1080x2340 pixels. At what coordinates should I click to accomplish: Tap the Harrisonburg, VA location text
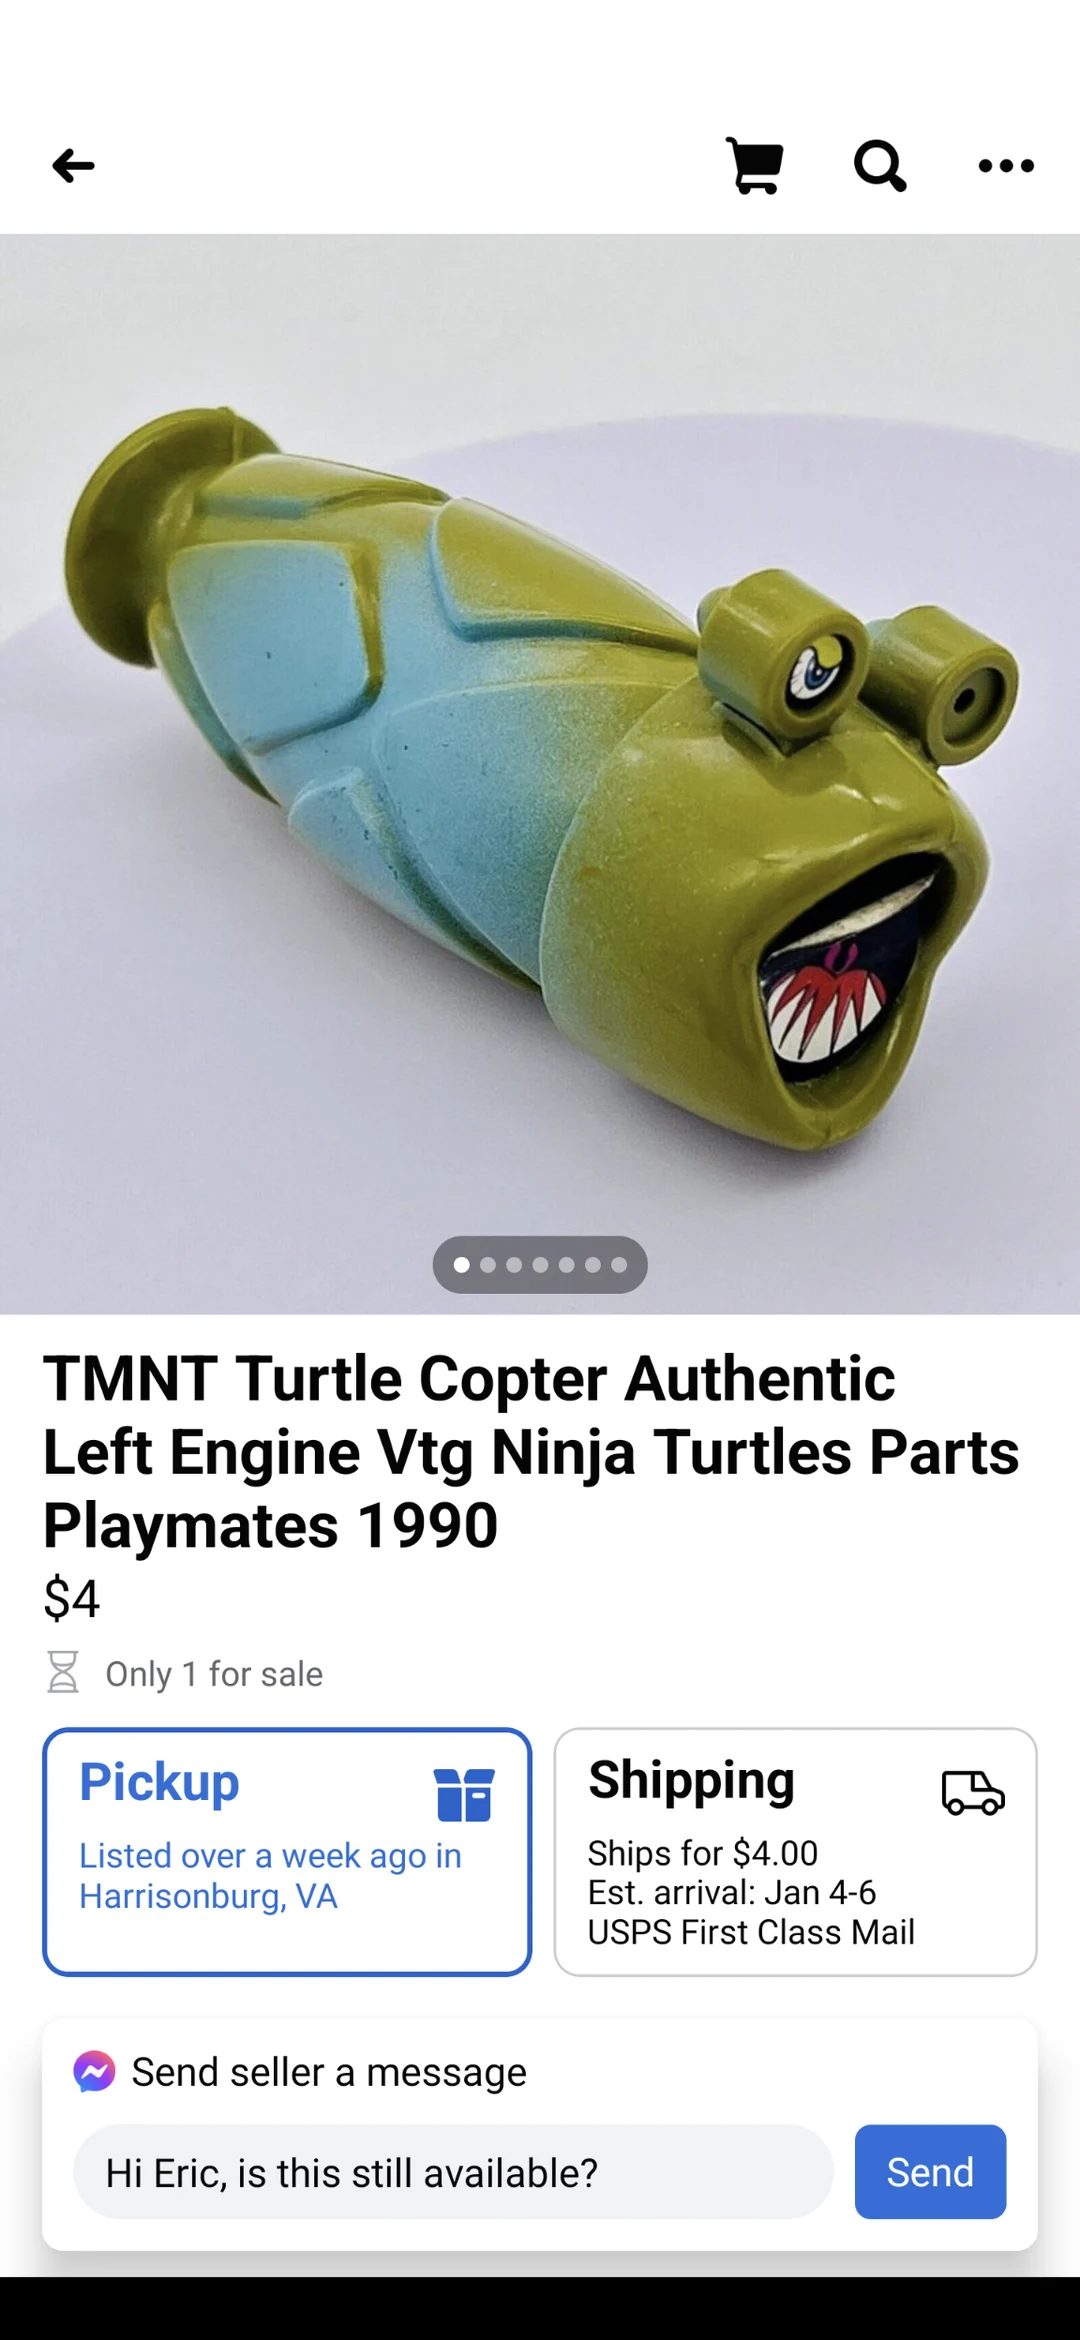coord(208,1896)
